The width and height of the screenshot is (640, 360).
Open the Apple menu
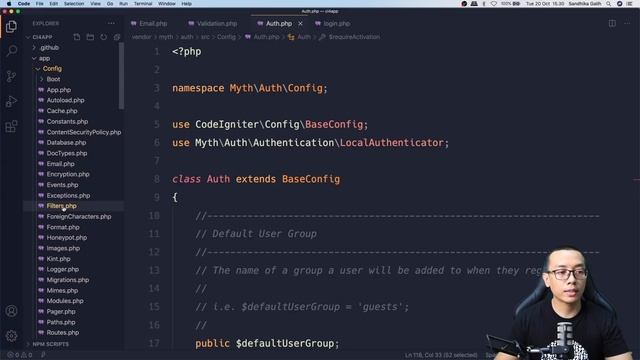(9, 4)
